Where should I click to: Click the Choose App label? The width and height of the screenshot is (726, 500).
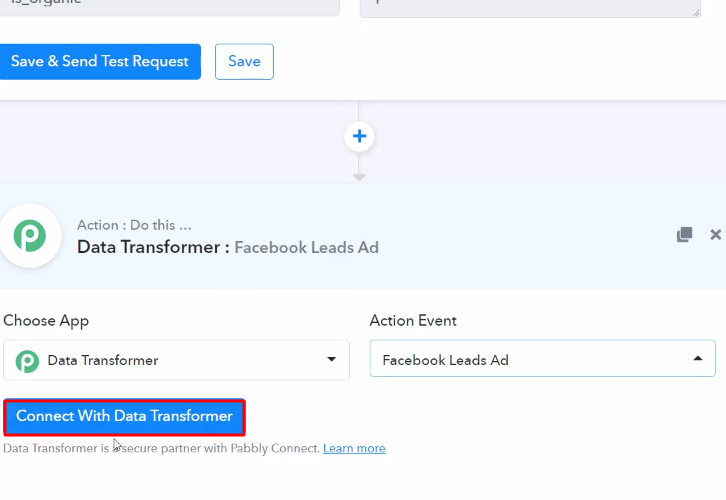(46, 321)
